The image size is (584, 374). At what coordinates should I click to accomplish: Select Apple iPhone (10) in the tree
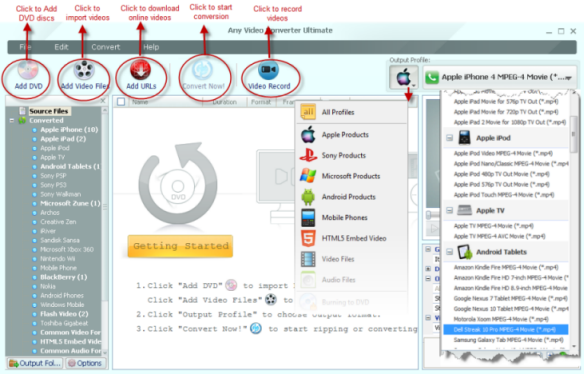(x=69, y=130)
